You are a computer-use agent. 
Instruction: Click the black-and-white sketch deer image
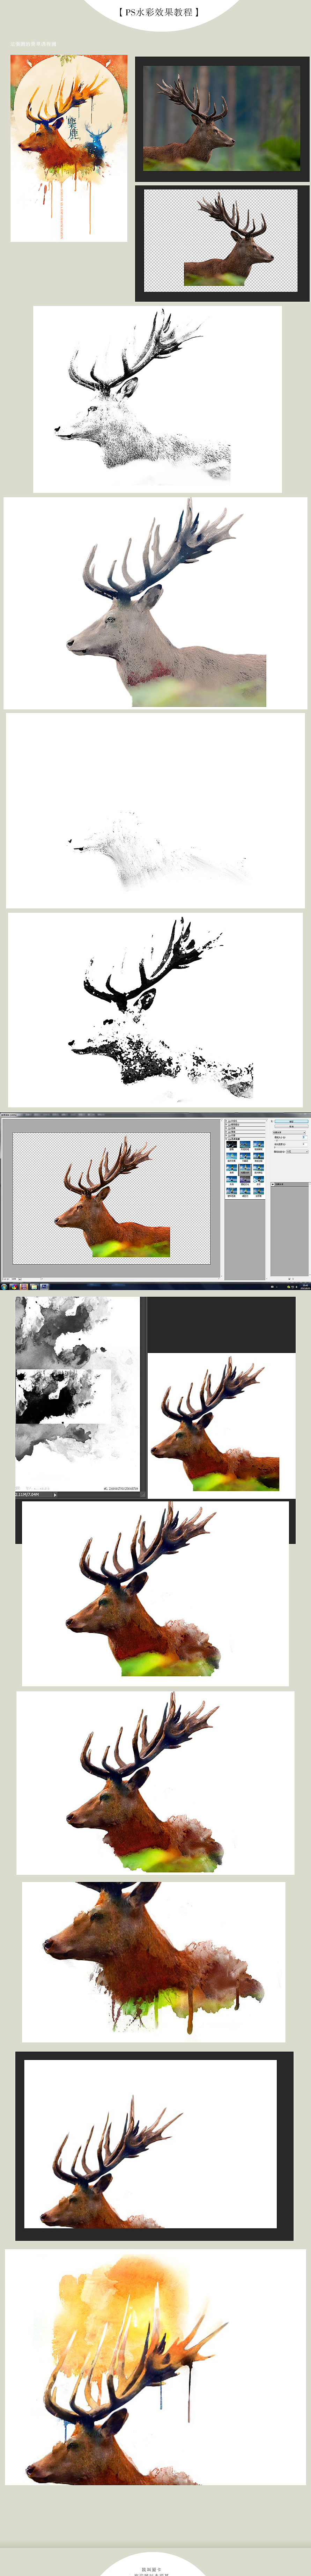[x=157, y=399]
